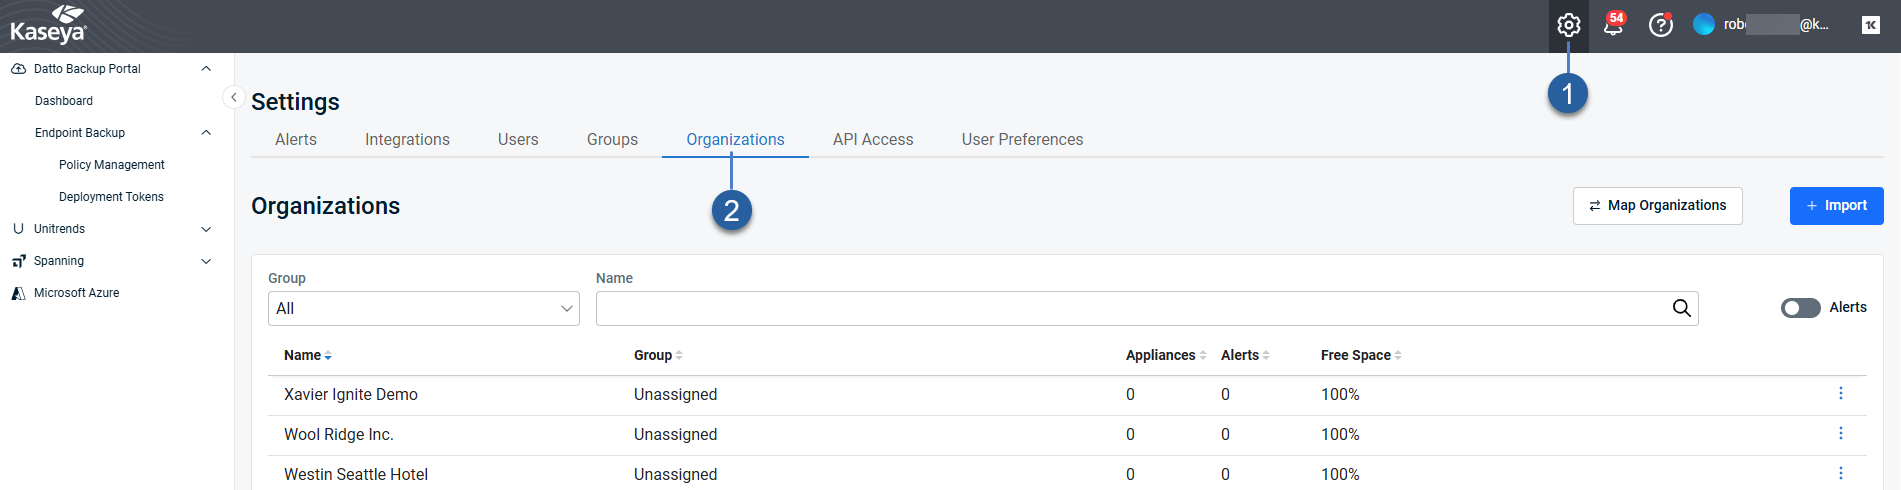Expand the Spanning section chevron
Viewport: 1901px width, 490px height.
click(206, 261)
